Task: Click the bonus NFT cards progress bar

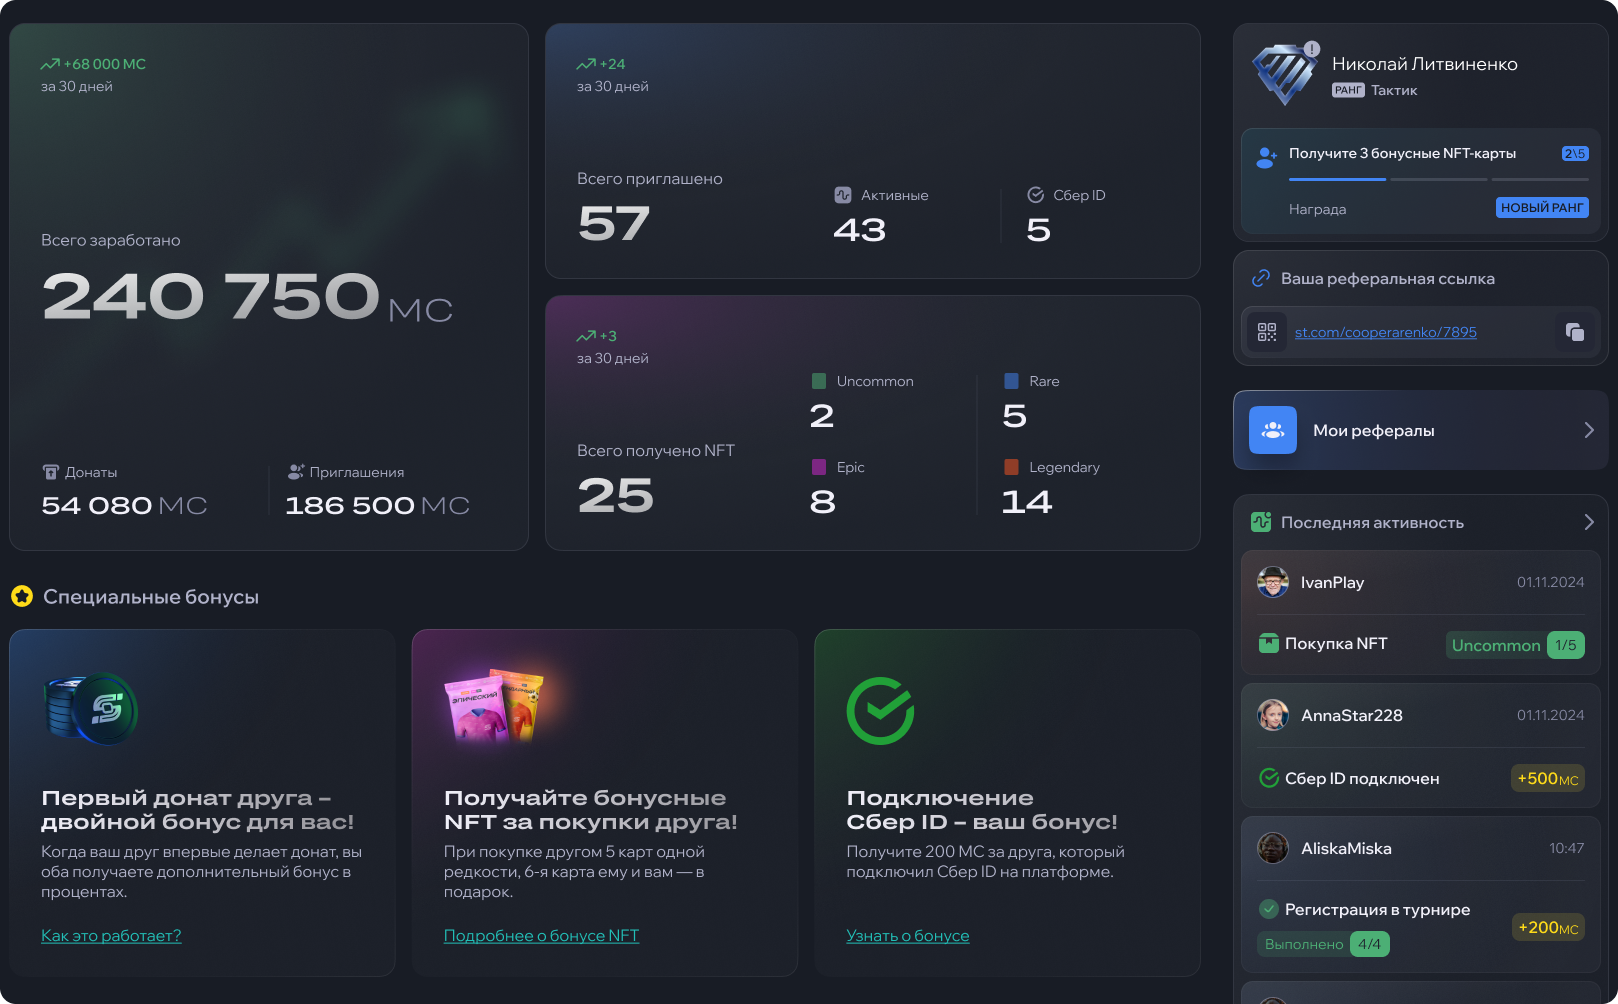Action: (1439, 179)
